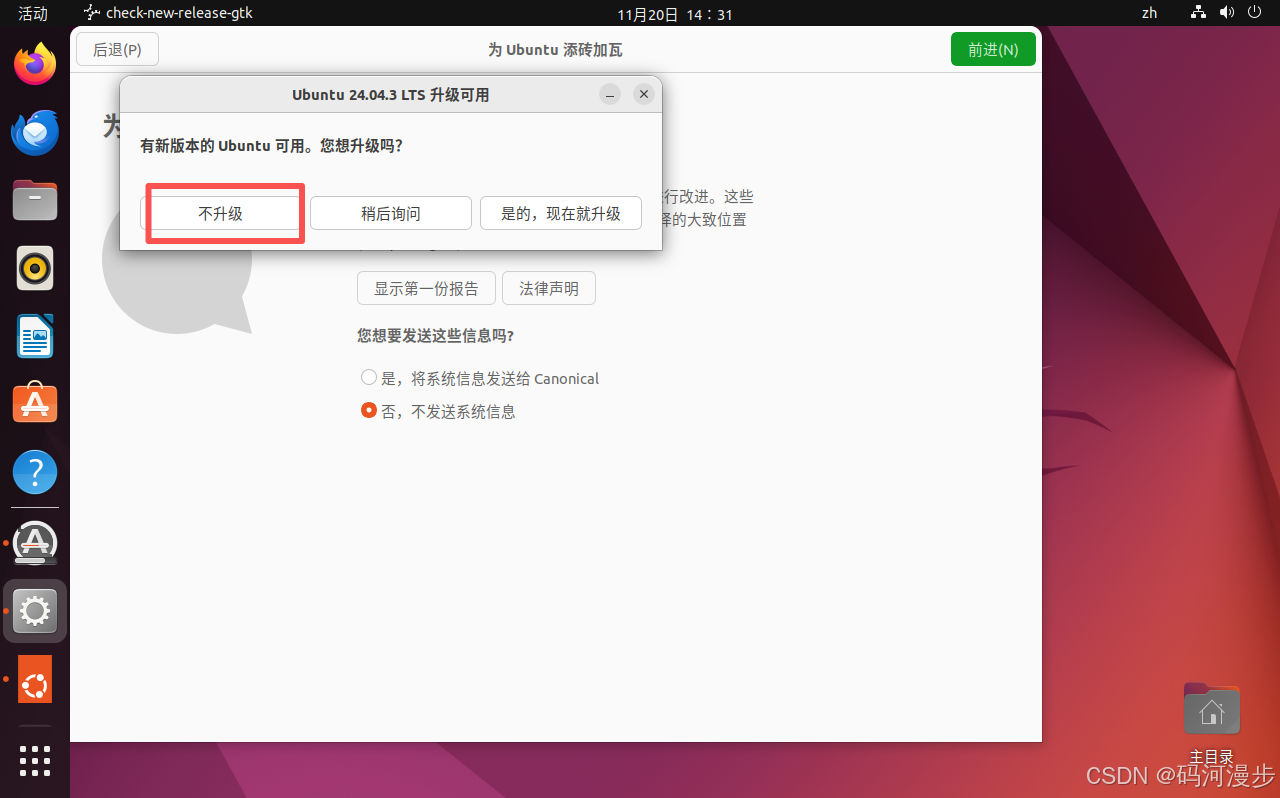Open the 活动 activities overview
This screenshot has width=1280, height=798.
coord(33,13)
